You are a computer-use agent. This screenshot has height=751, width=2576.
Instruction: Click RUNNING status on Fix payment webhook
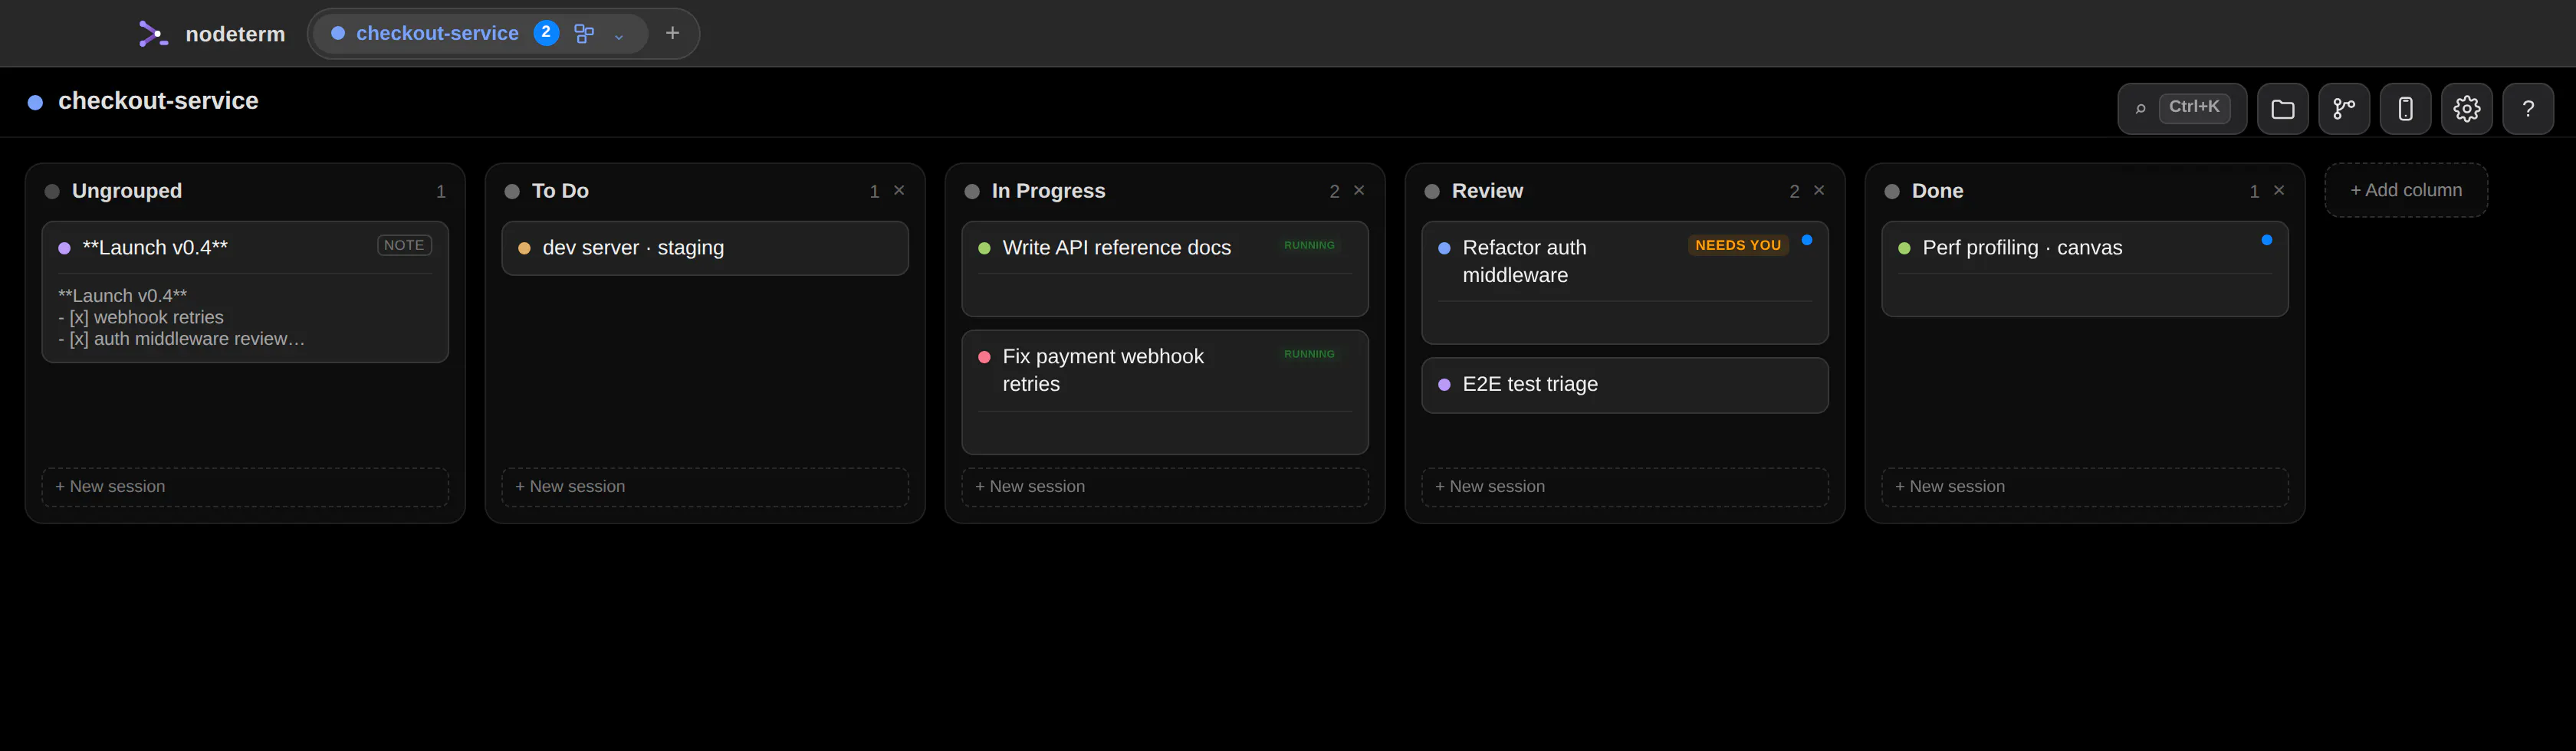1309,354
